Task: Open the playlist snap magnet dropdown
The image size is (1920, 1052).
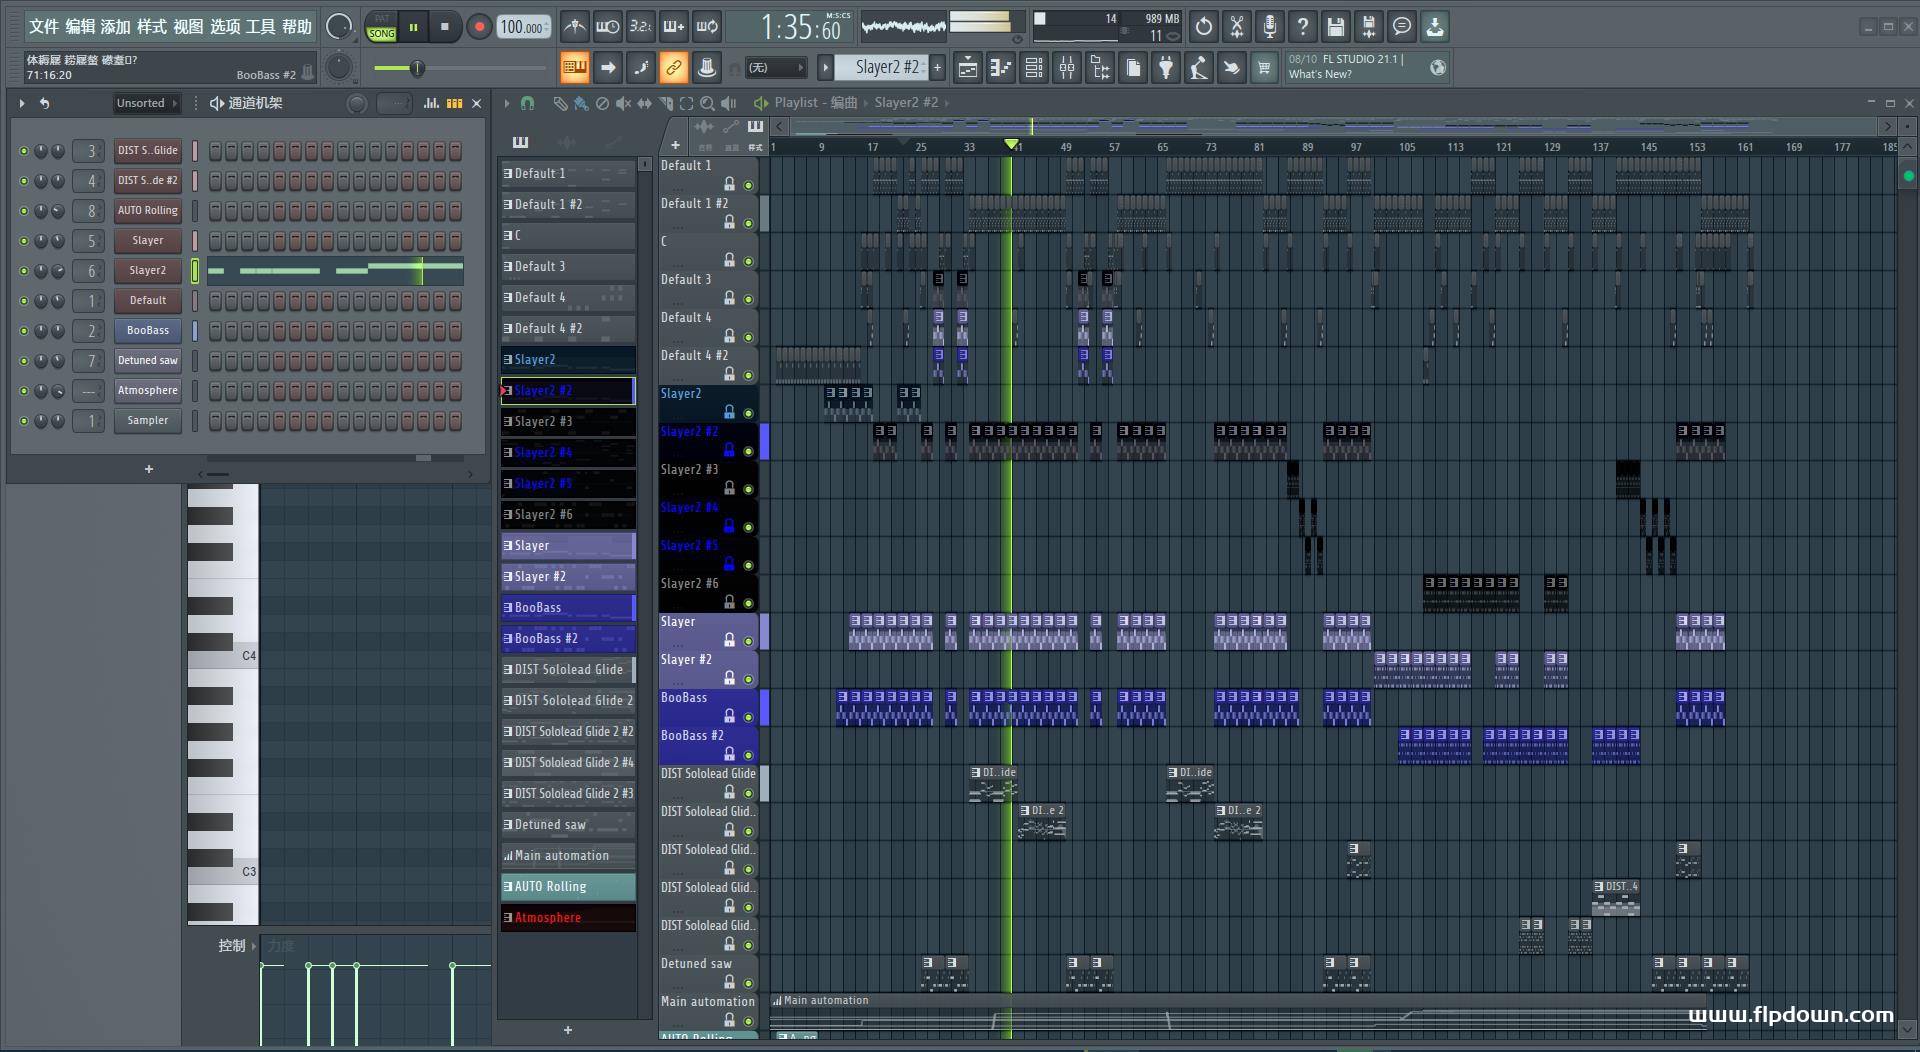Action: (x=528, y=103)
